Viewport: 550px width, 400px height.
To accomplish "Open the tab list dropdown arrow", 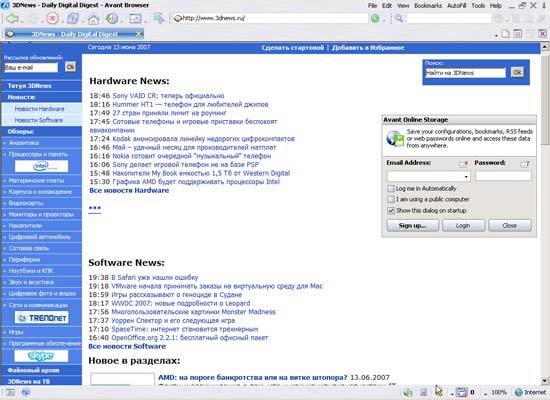I will (x=496, y=35).
